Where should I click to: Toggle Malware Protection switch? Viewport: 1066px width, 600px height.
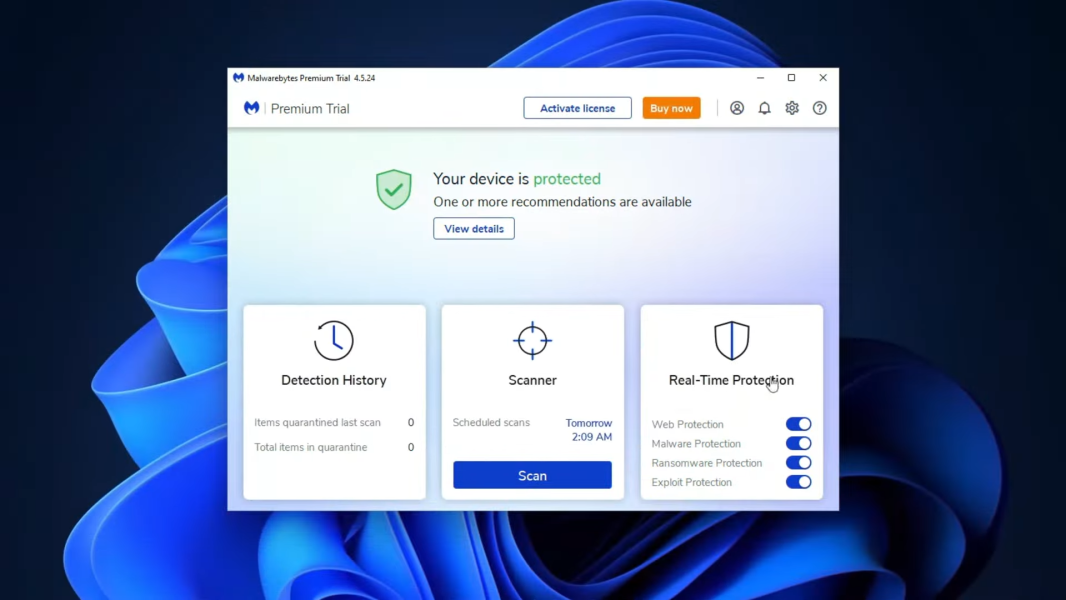tap(798, 443)
